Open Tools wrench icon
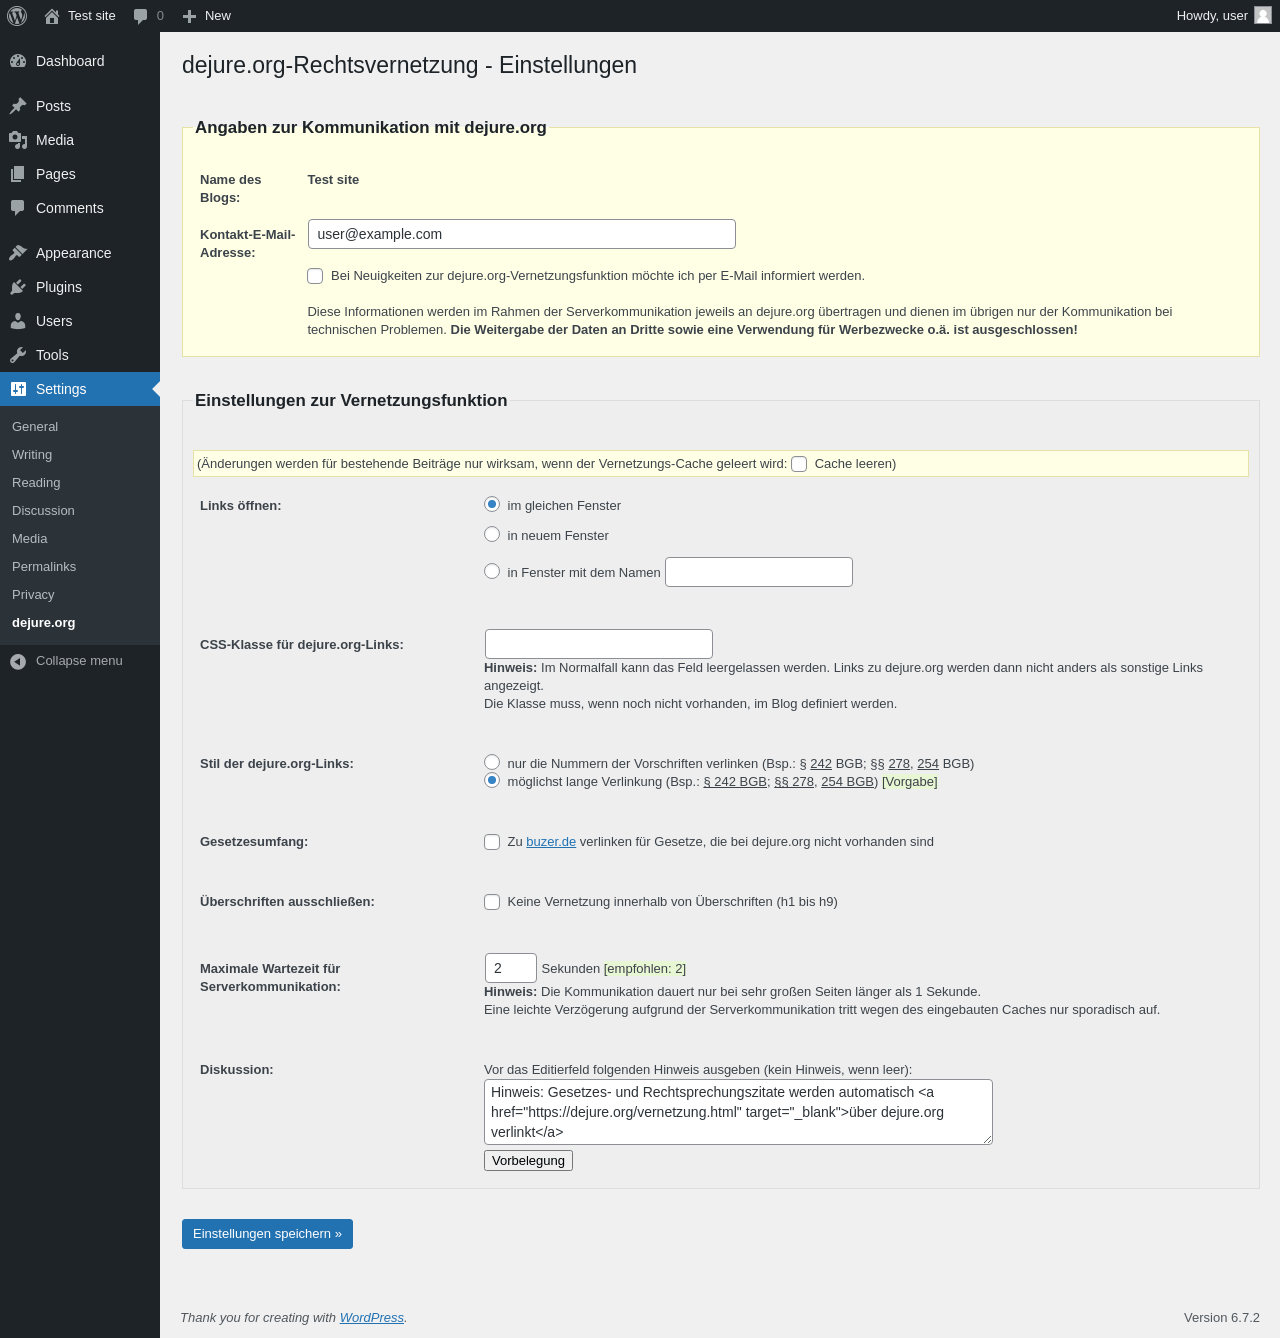The height and width of the screenshot is (1338, 1280). pyautogui.click(x=18, y=355)
